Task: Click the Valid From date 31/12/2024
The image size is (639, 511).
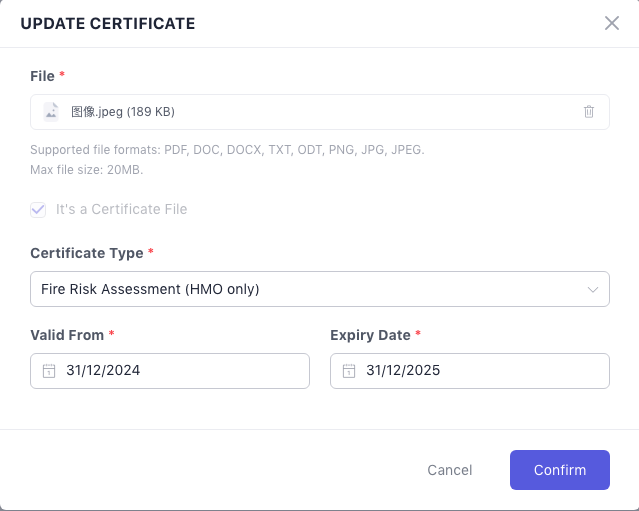Action: (103, 371)
